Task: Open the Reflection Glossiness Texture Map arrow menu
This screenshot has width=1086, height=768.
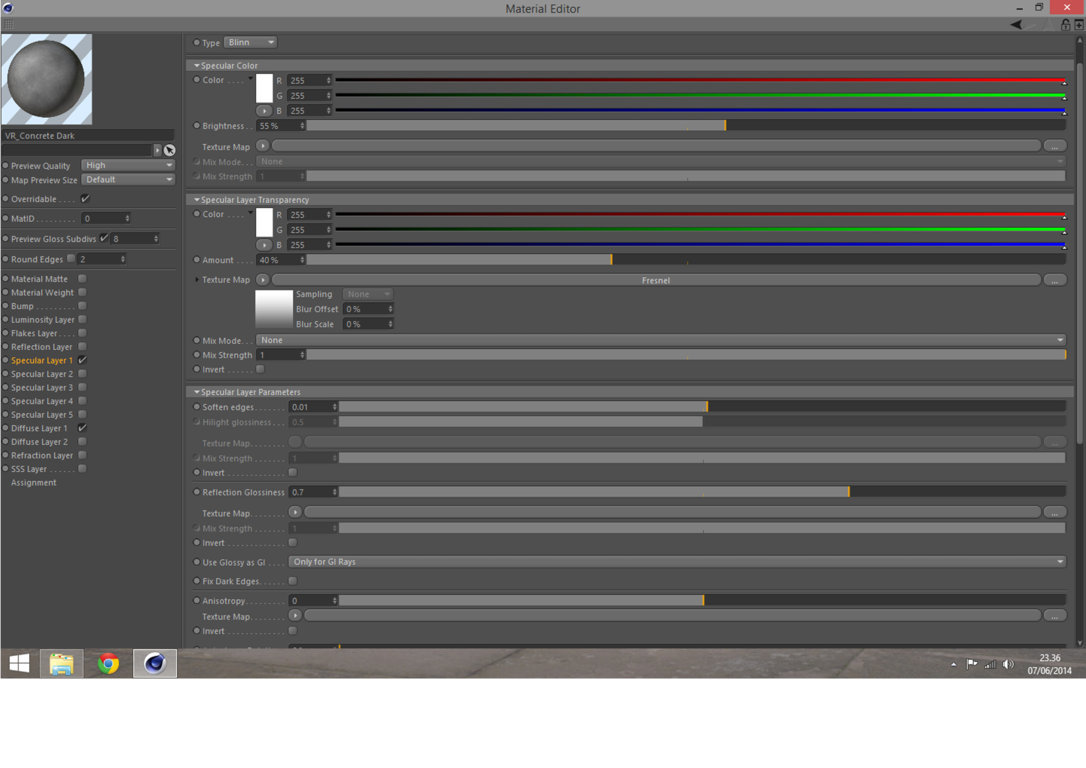Action: point(295,512)
